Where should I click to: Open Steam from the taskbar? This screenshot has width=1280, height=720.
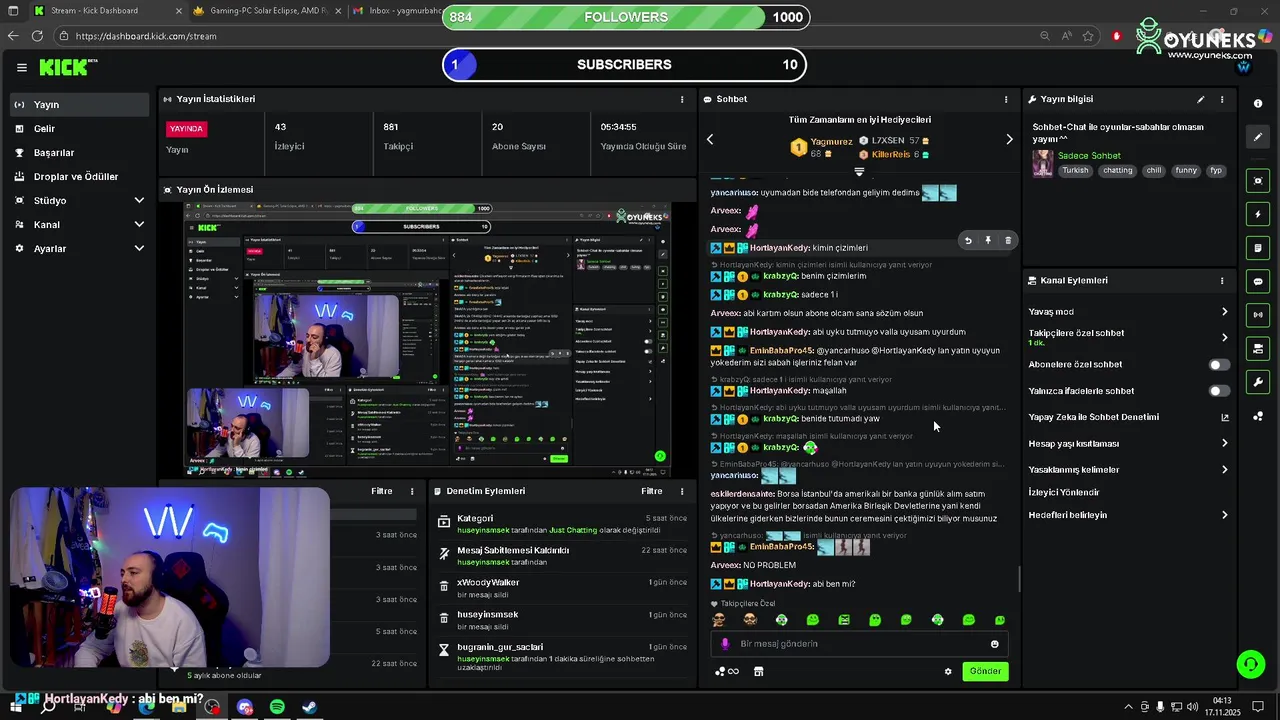[x=310, y=707]
